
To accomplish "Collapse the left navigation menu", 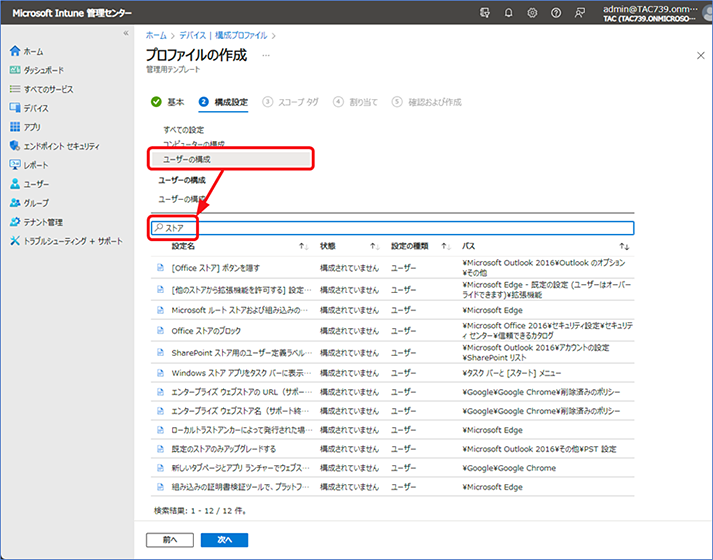I will pyautogui.click(x=126, y=33).
